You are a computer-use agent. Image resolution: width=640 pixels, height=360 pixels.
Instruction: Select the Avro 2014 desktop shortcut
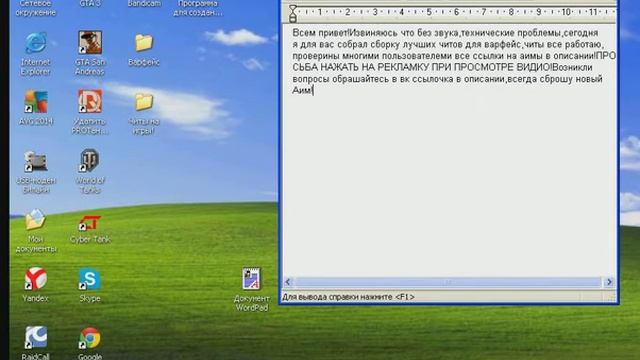tap(36, 102)
